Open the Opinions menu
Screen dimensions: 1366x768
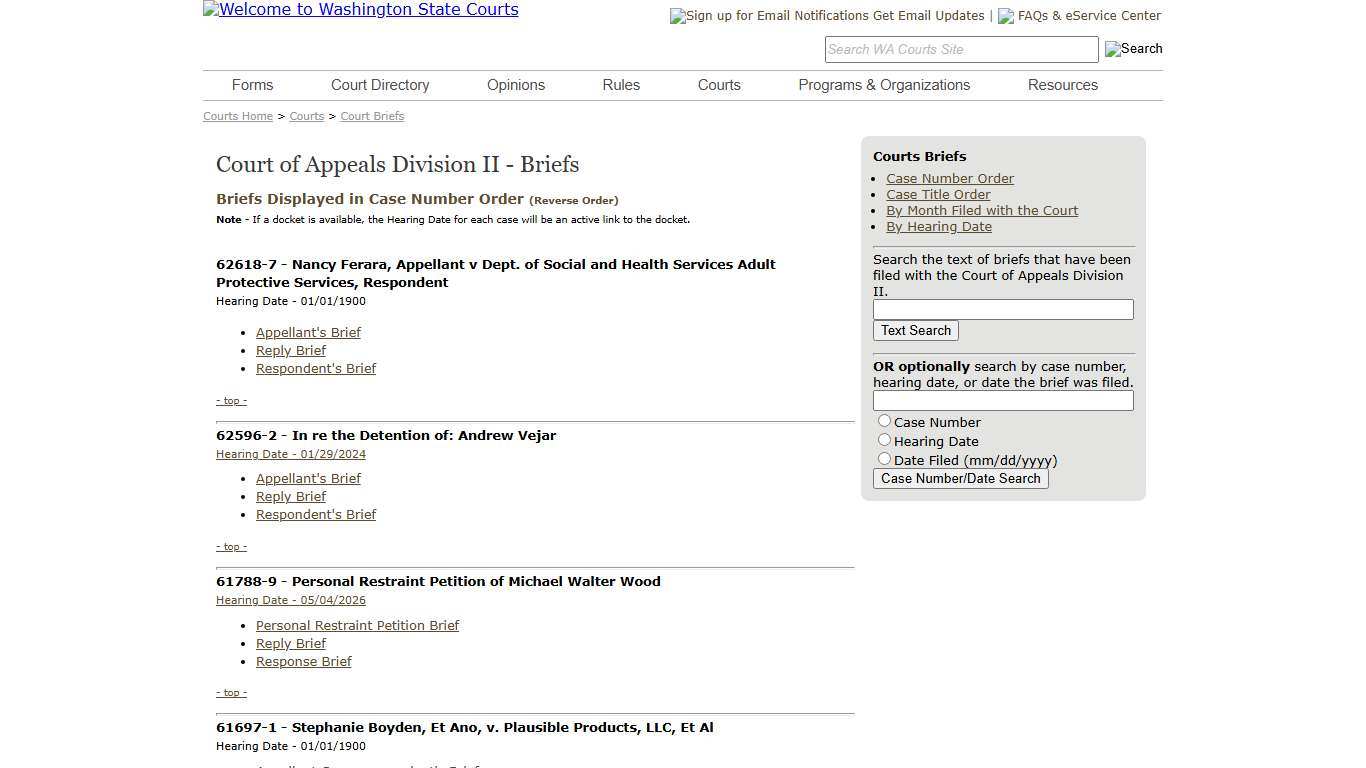click(515, 85)
